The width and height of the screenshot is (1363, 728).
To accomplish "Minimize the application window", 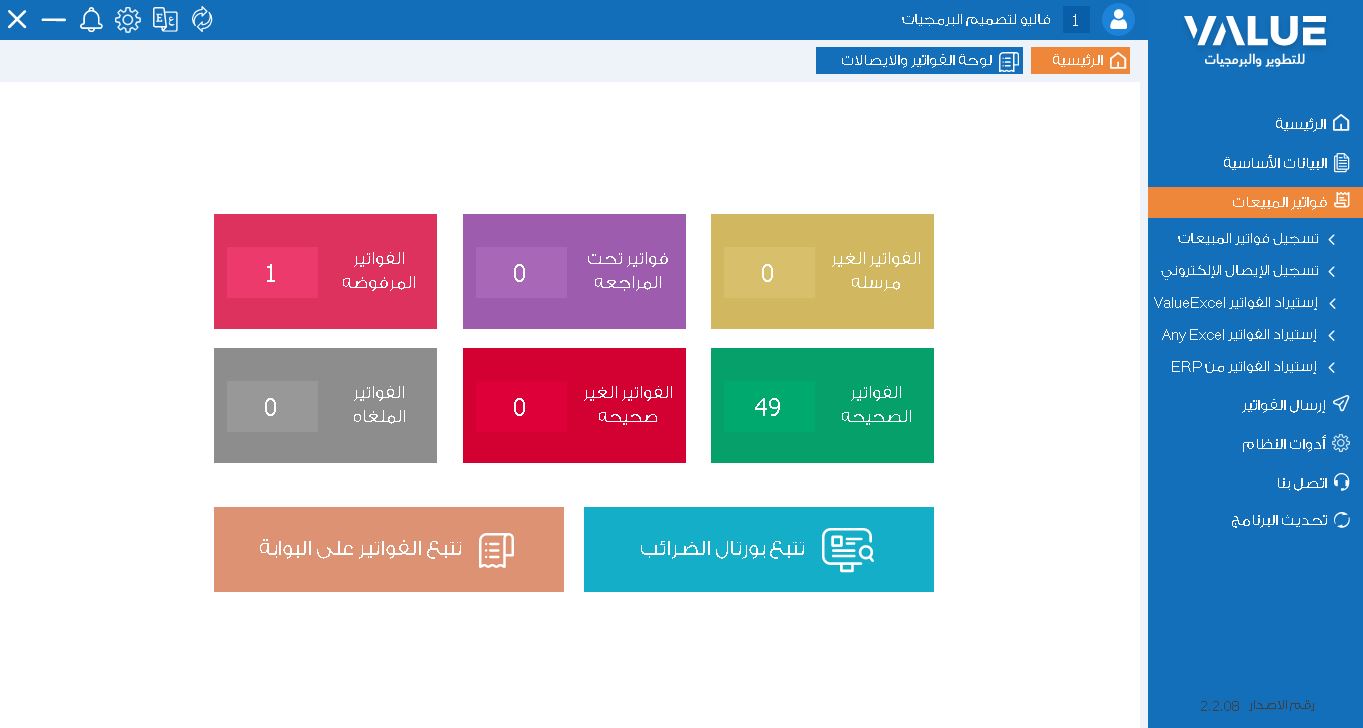I will click(x=54, y=19).
